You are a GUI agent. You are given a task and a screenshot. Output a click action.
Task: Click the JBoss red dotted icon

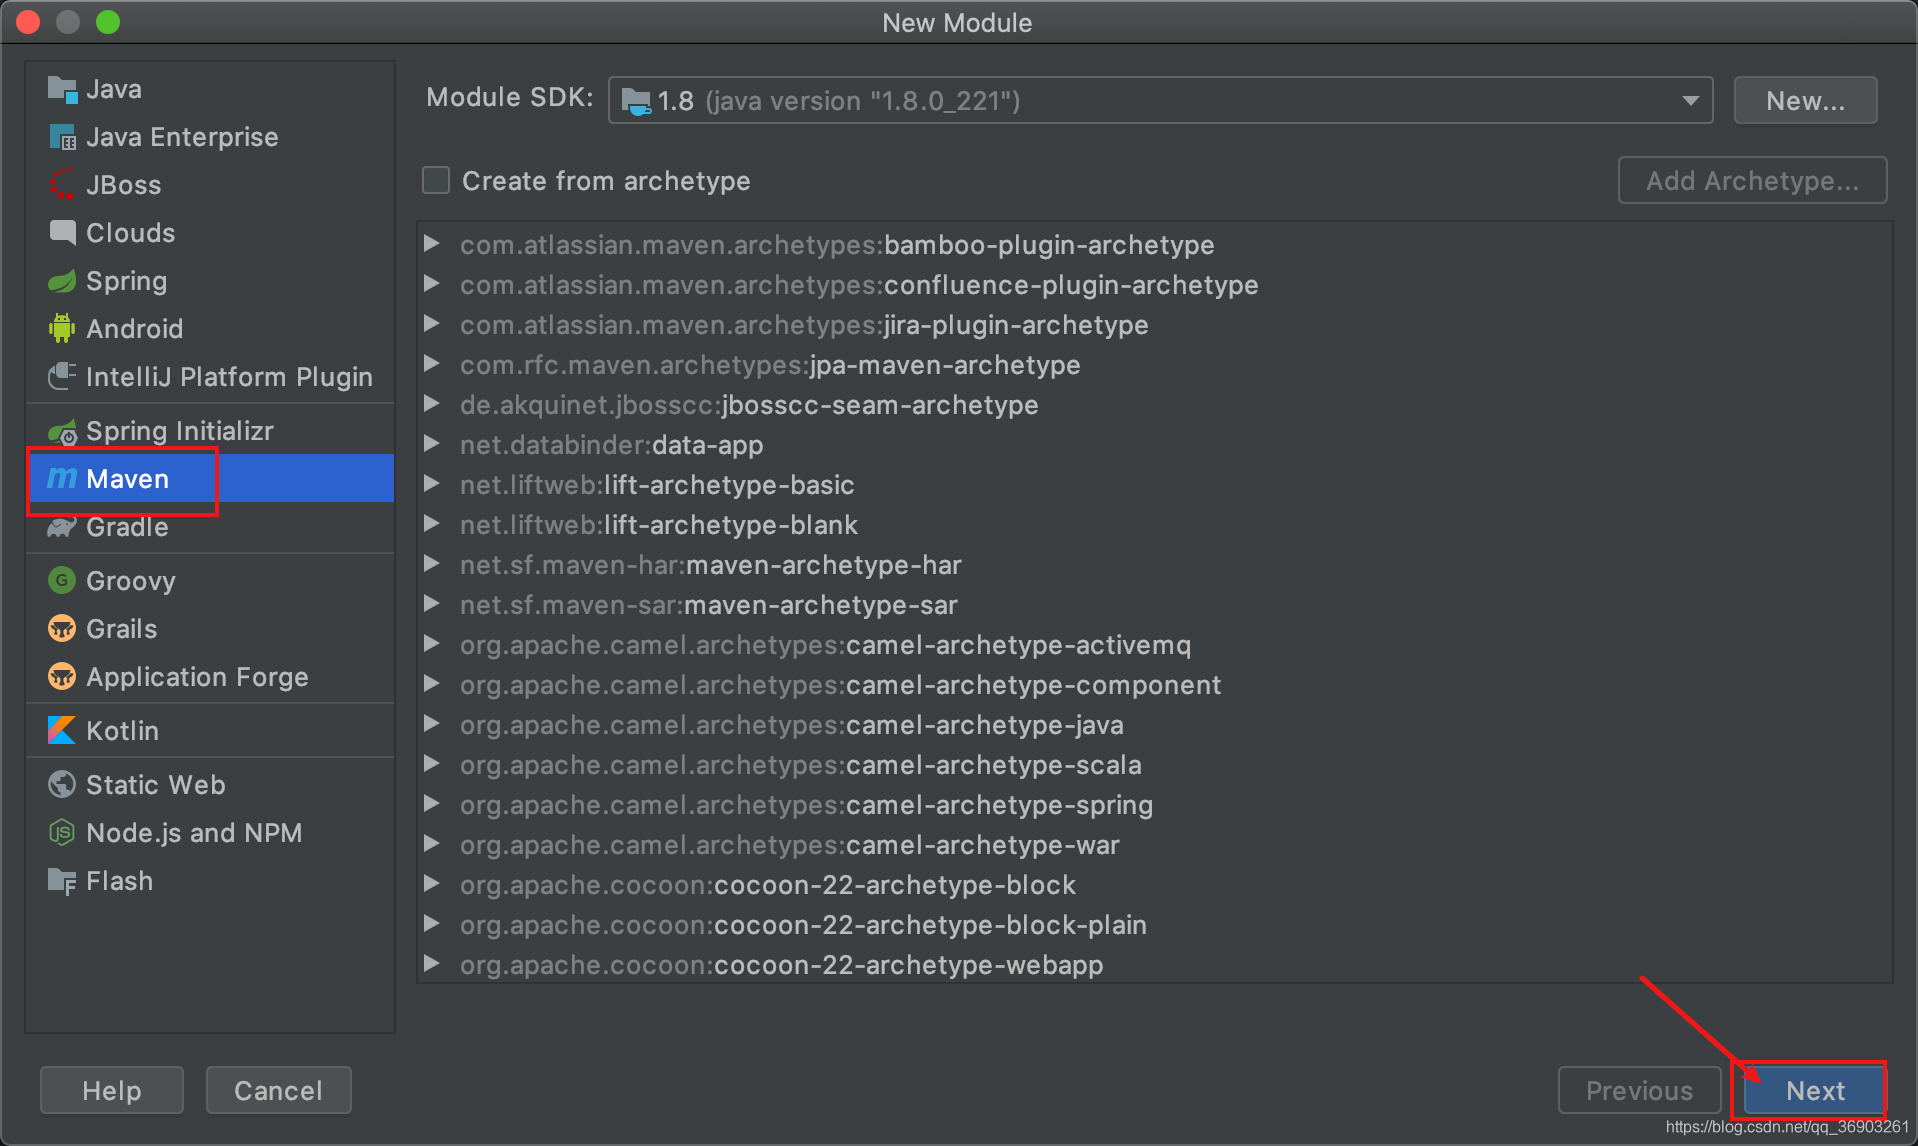tap(62, 185)
